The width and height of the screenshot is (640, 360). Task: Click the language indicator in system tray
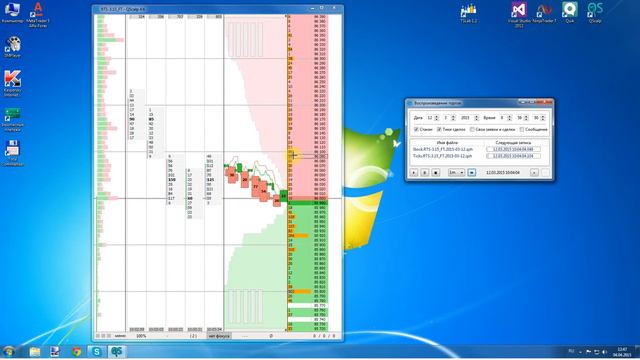click(x=571, y=351)
